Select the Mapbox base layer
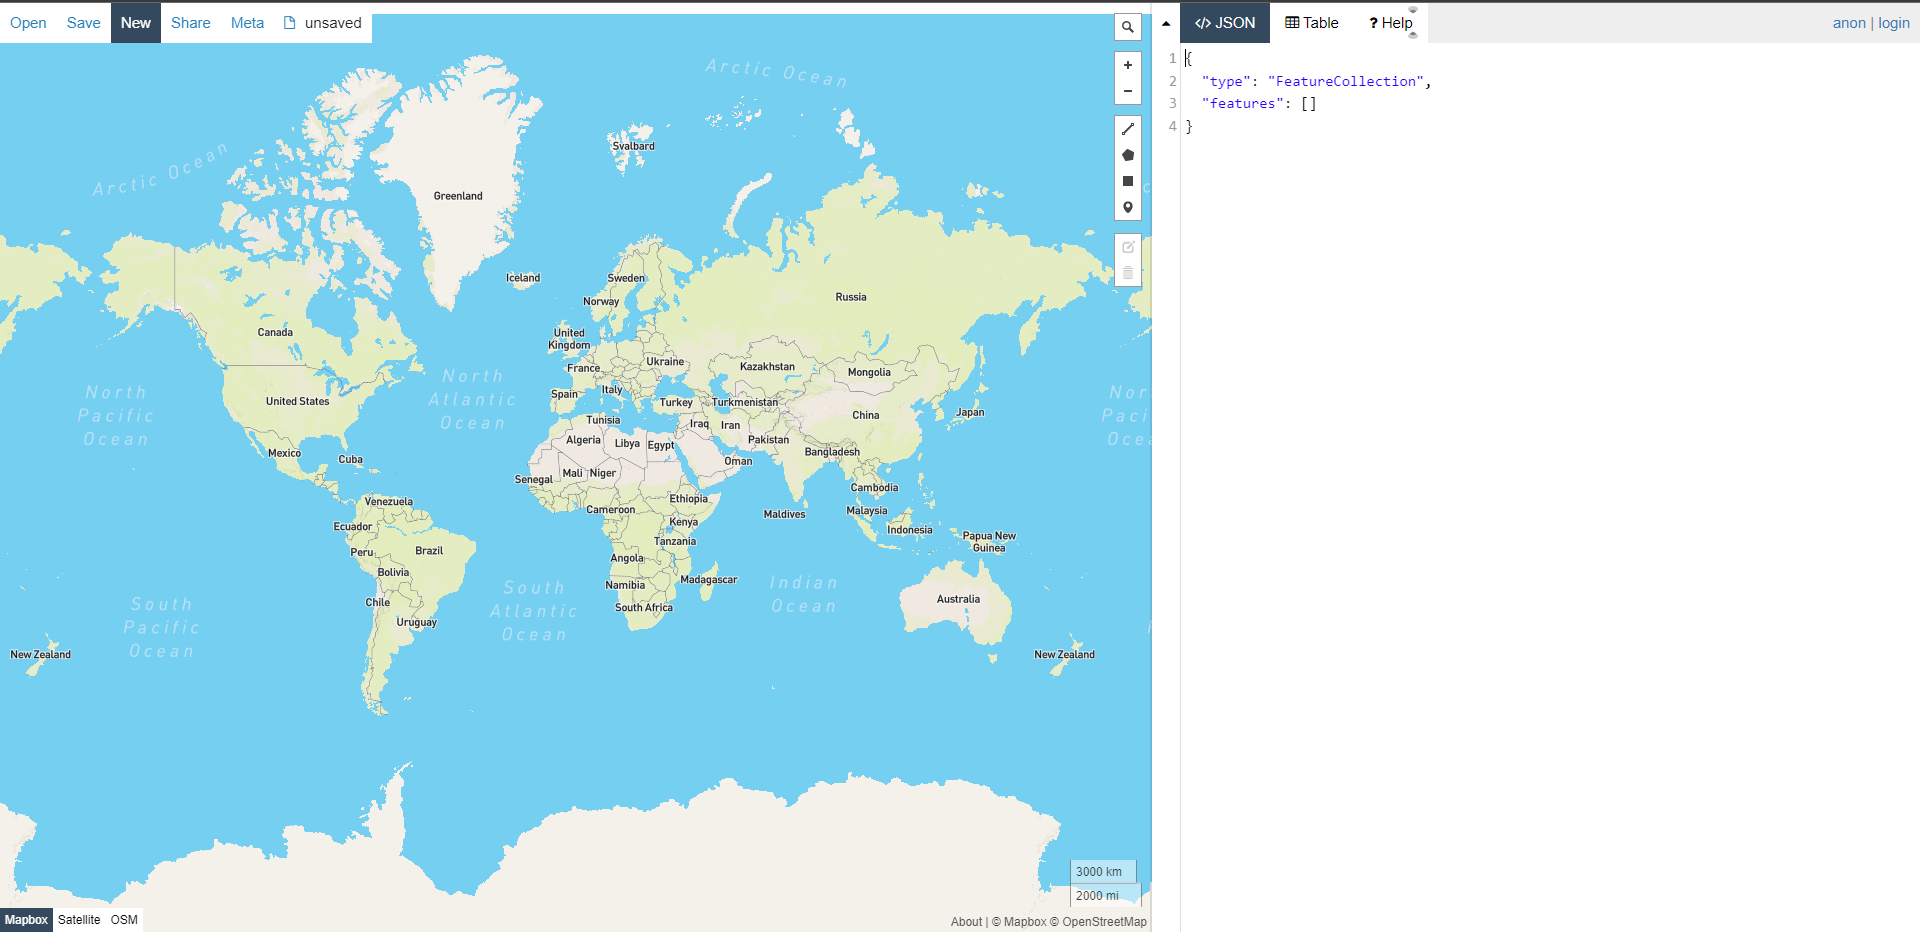The height and width of the screenshot is (932, 1920). pyautogui.click(x=26, y=920)
